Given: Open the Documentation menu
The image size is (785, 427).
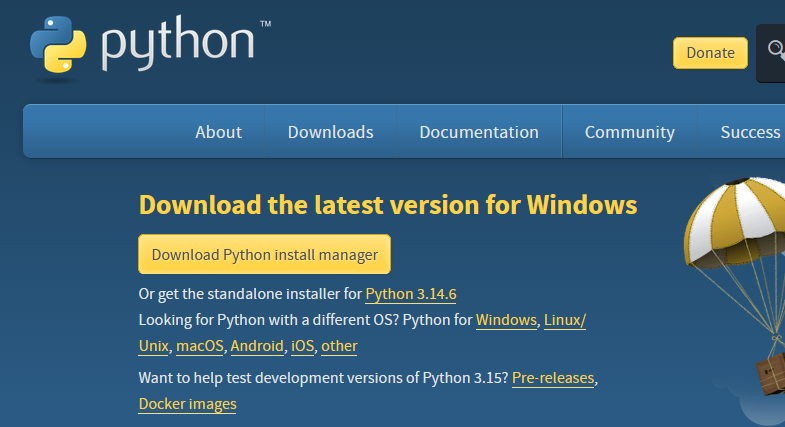Looking at the screenshot, I should pyautogui.click(x=479, y=132).
